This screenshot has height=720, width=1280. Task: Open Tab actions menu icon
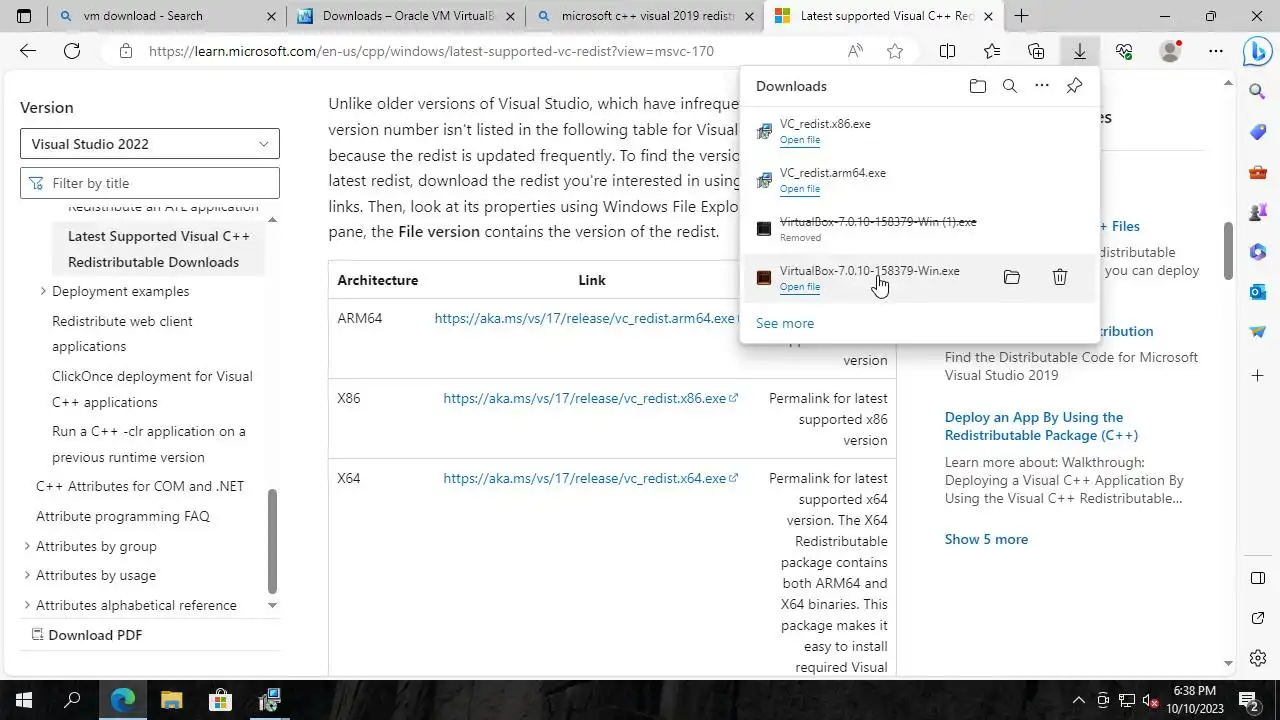coord(24,16)
